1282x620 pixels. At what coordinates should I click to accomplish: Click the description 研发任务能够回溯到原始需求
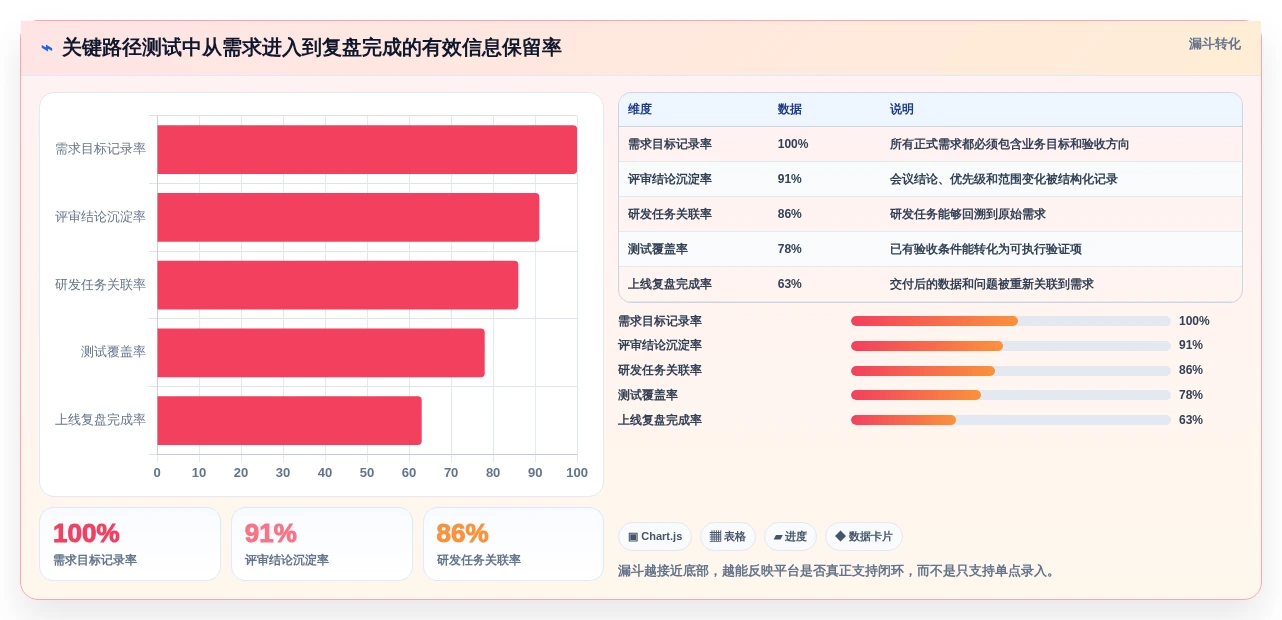(x=968, y=214)
